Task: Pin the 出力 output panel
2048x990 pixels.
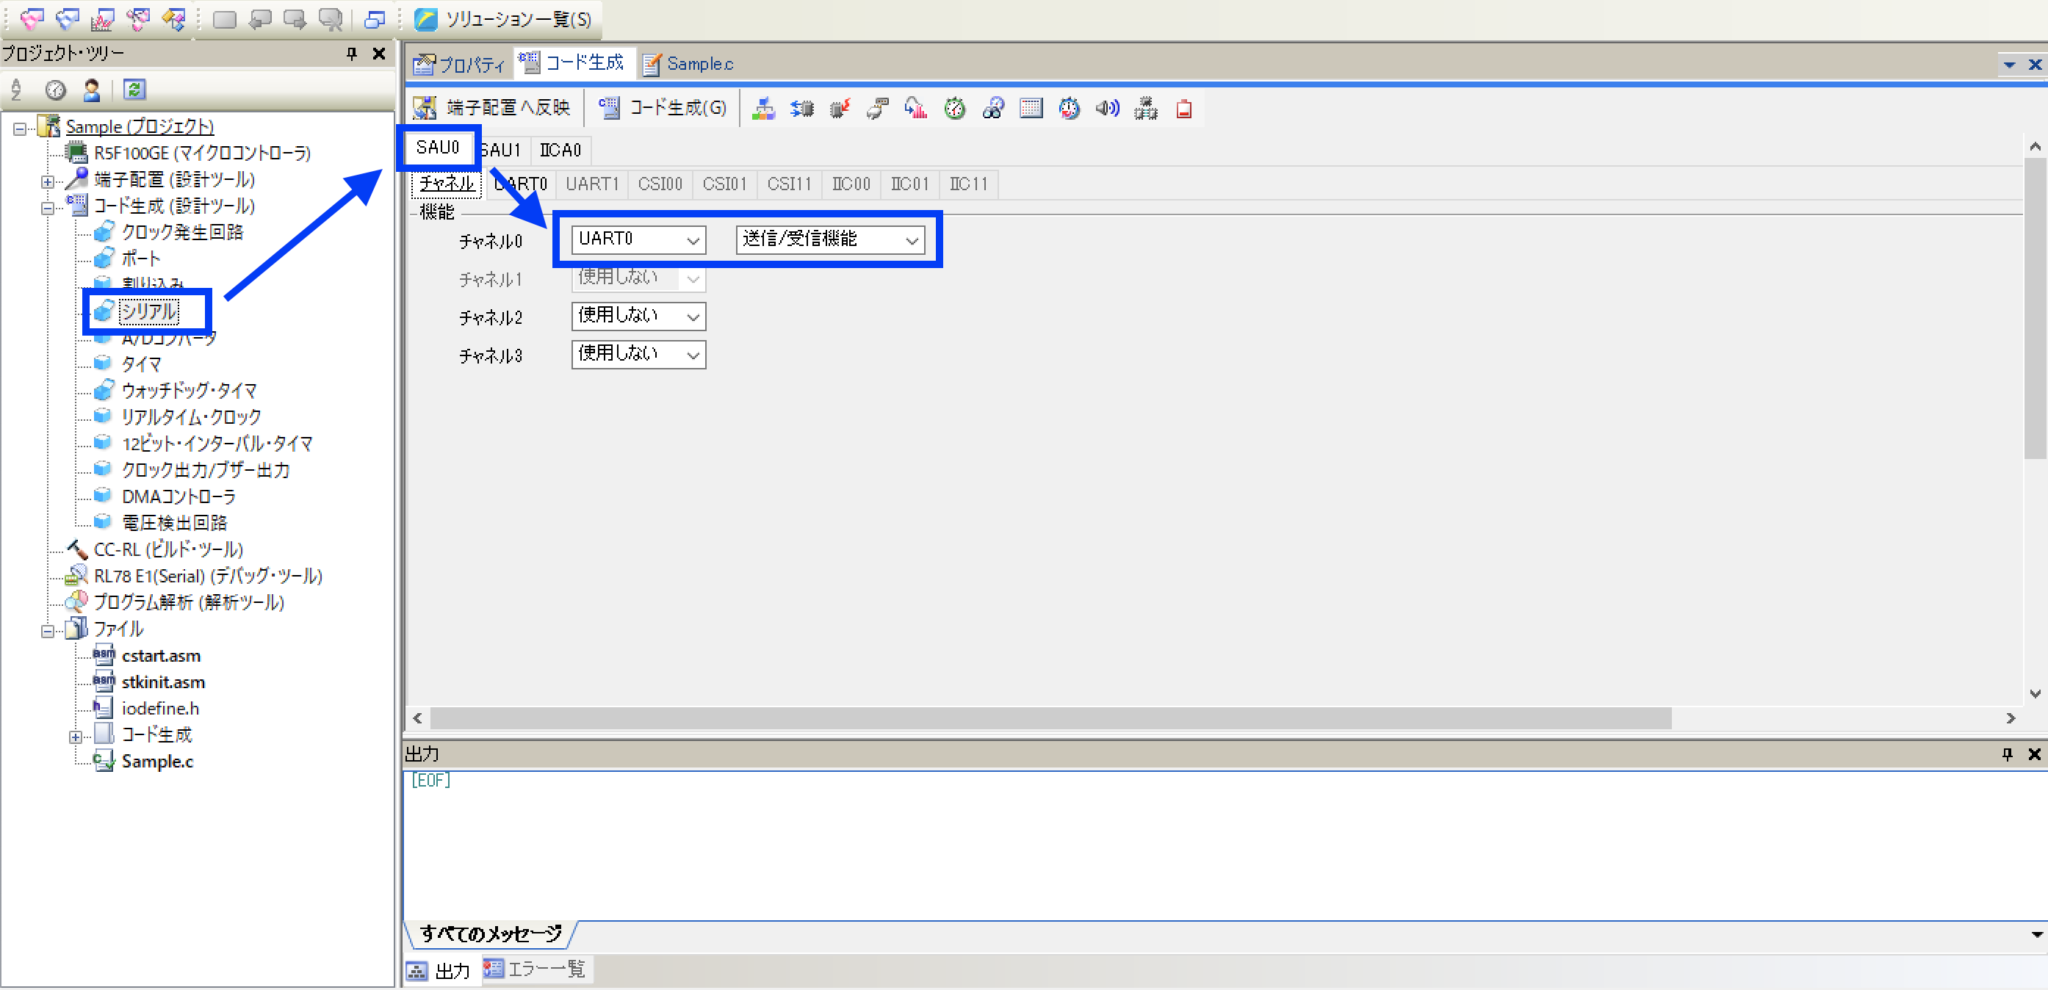Action: click(x=2006, y=754)
